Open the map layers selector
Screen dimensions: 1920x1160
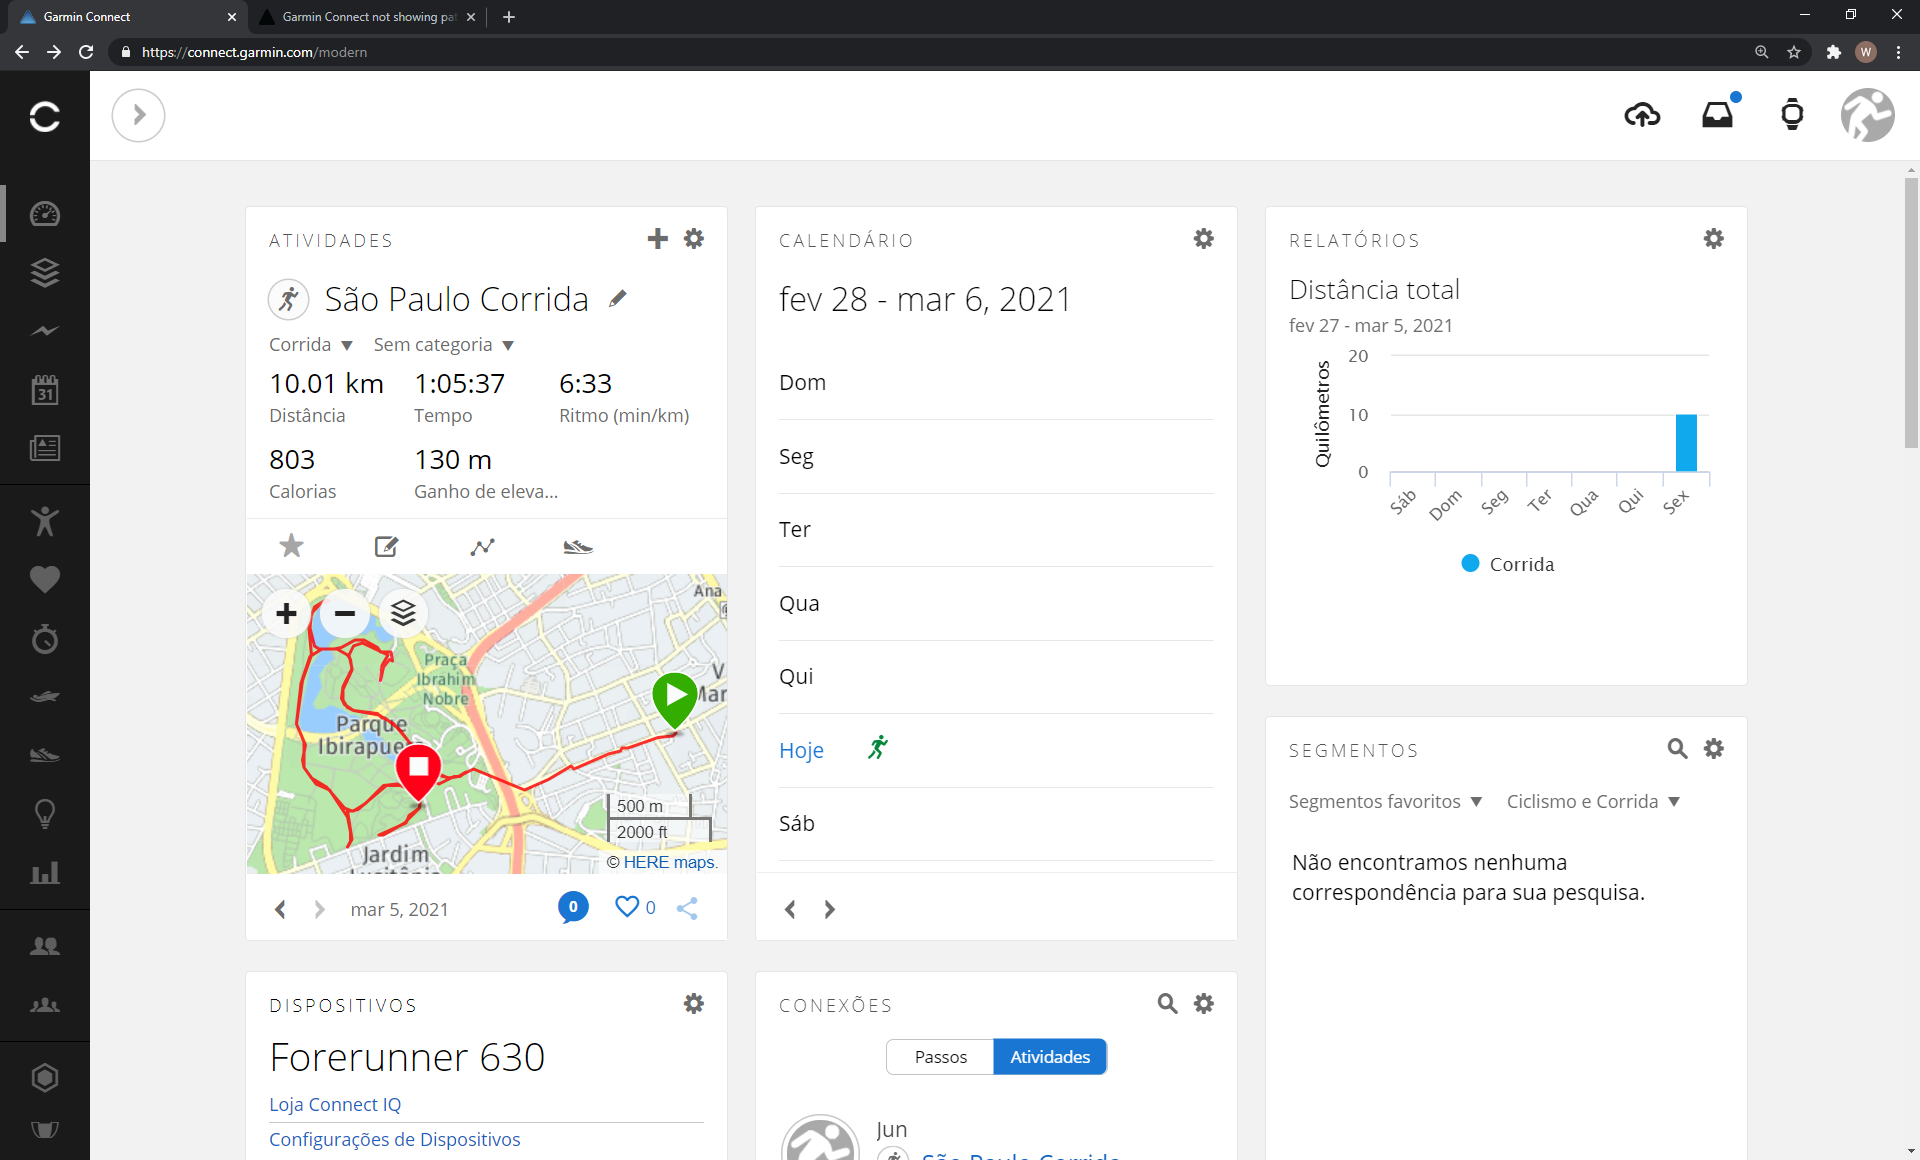[403, 613]
